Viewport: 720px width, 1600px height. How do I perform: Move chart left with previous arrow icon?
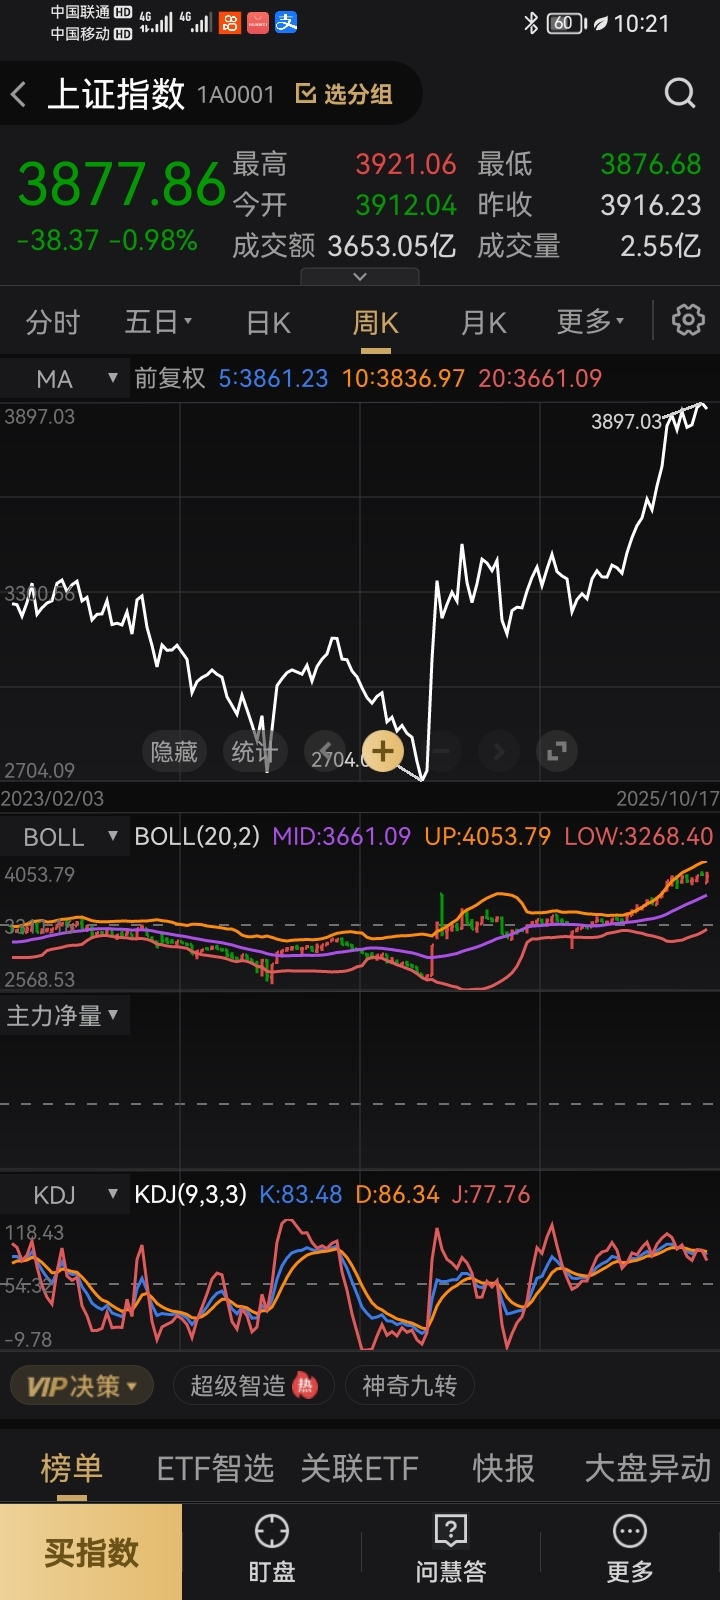[324, 751]
